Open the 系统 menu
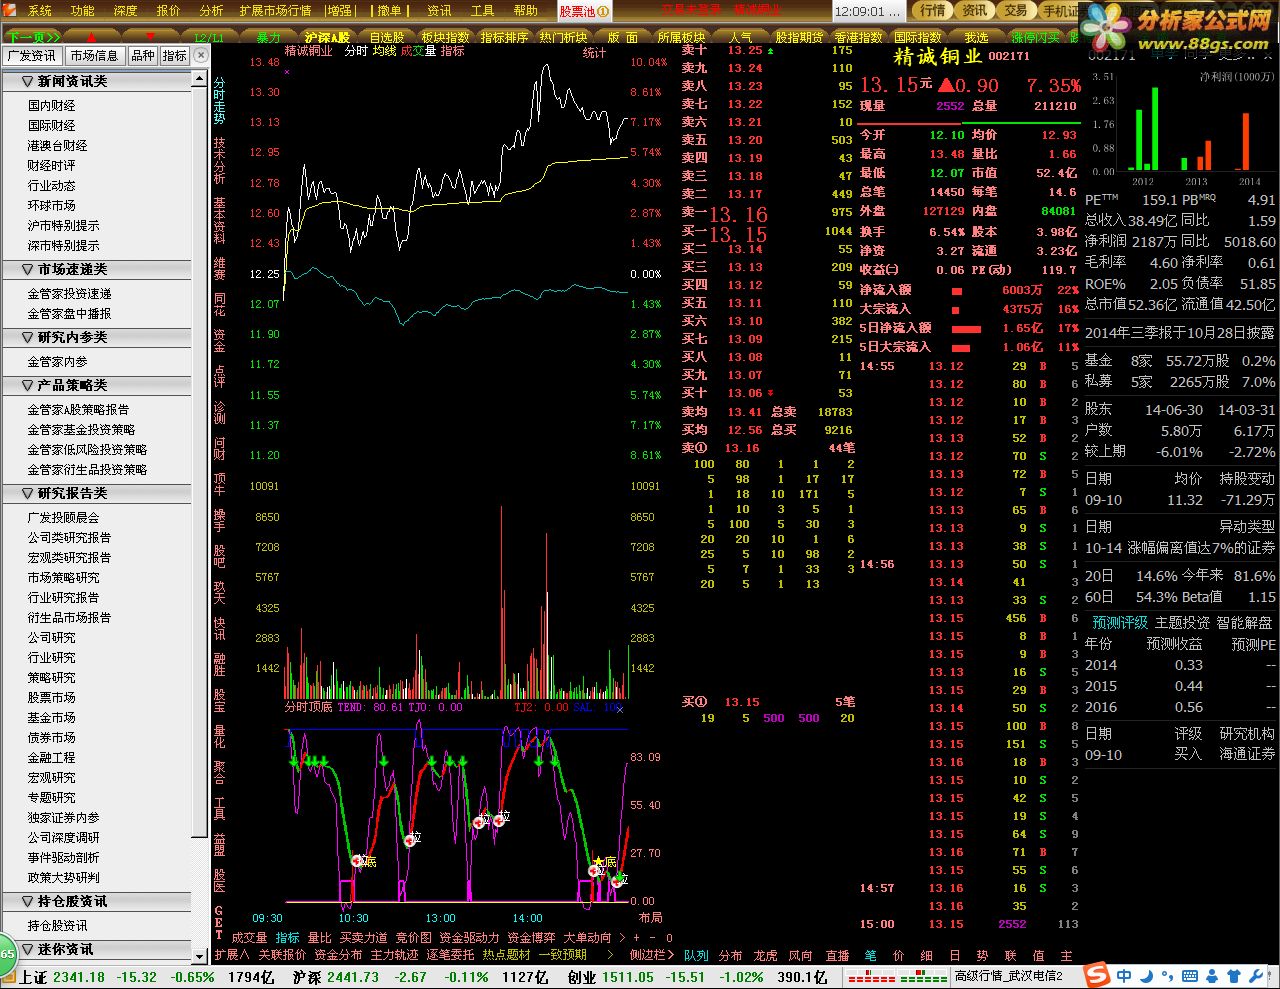Viewport: 1280px width, 989px height. (x=40, y=11)
